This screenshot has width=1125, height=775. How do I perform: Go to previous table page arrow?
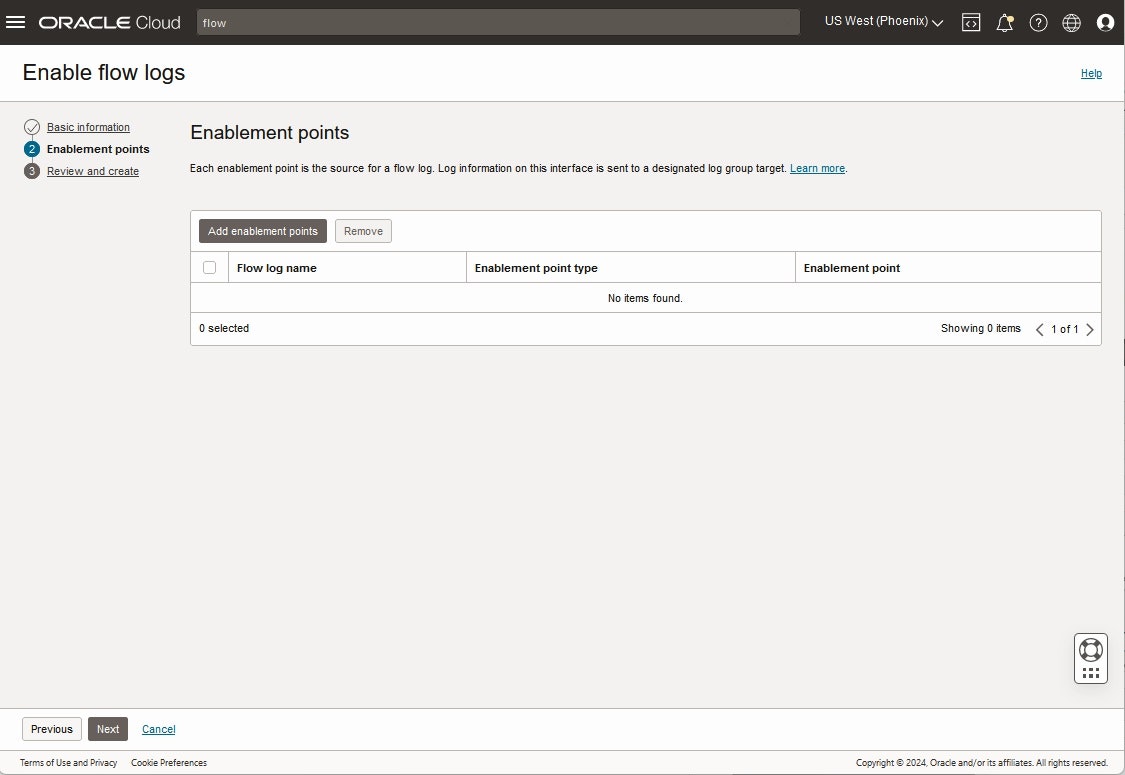tap(1039, 329)
